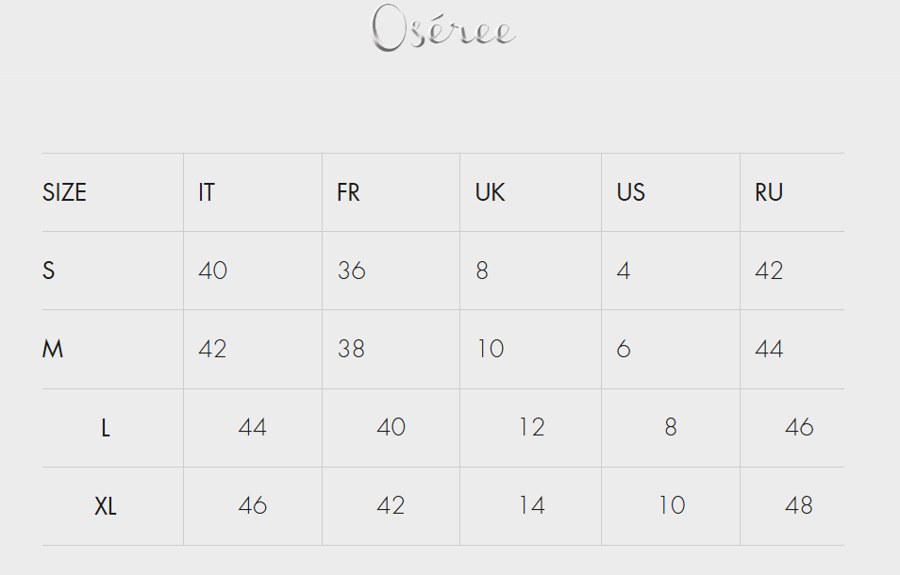Select the XL size row label

[105, 506]
